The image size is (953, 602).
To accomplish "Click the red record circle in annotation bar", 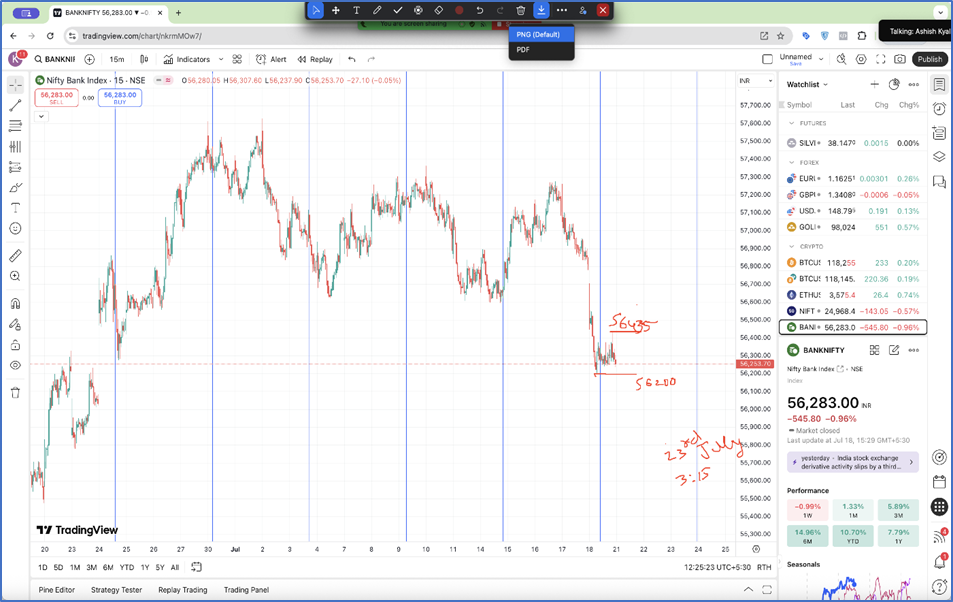I will [x=459, y=10].
